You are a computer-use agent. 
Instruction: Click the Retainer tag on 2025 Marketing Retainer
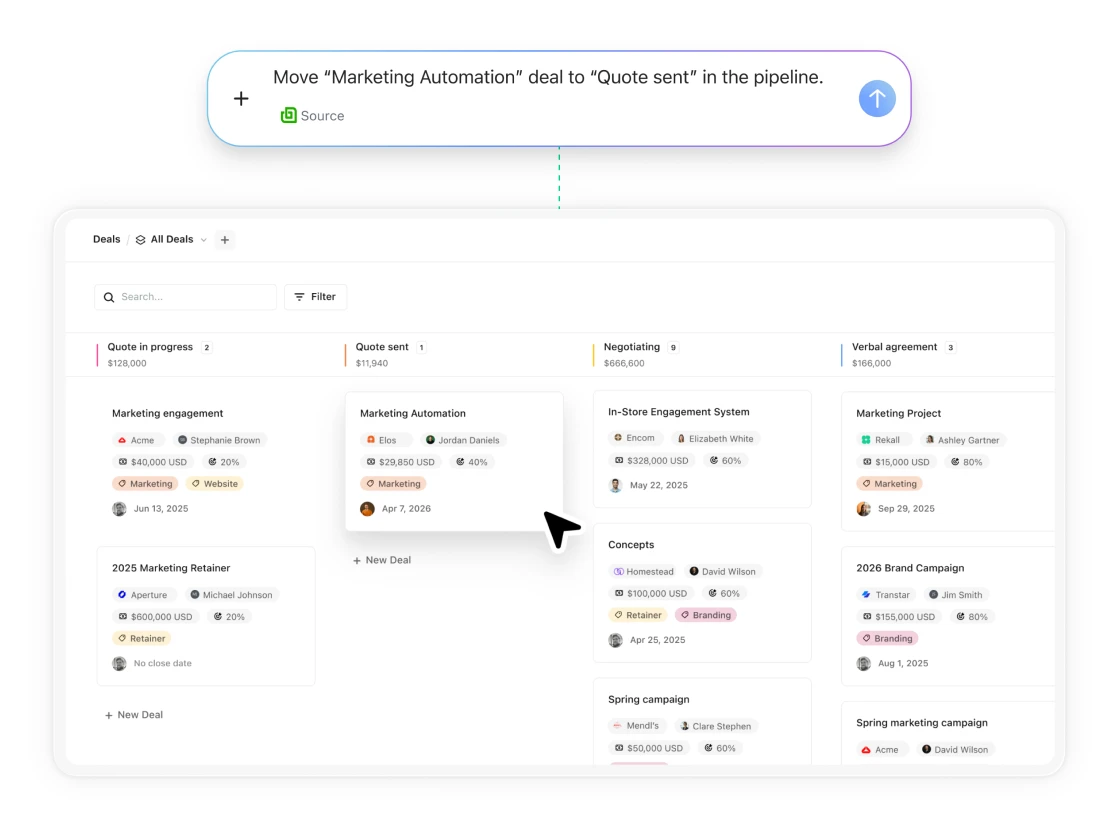pos(141,638)
